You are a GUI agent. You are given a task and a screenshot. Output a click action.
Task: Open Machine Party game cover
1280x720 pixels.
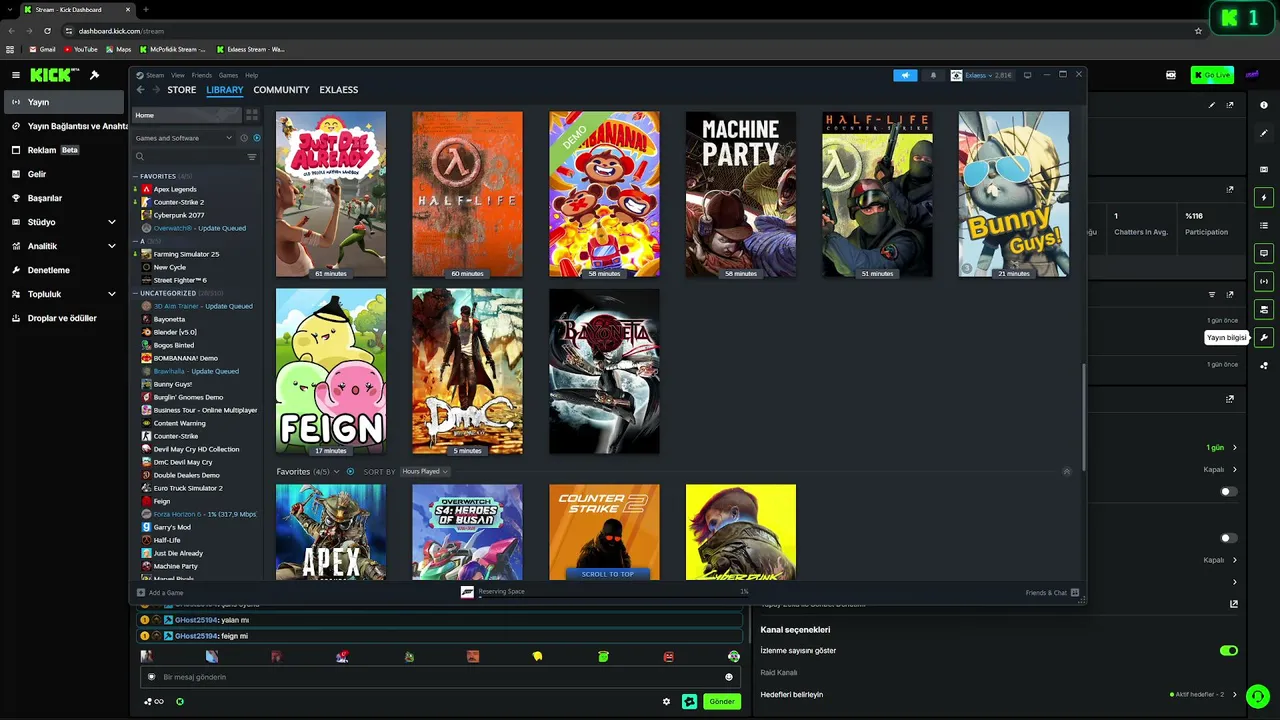[741, 194]
